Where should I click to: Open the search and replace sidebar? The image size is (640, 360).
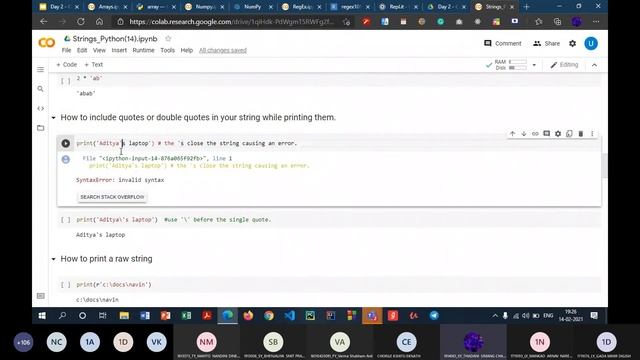[x=40, y=89]
